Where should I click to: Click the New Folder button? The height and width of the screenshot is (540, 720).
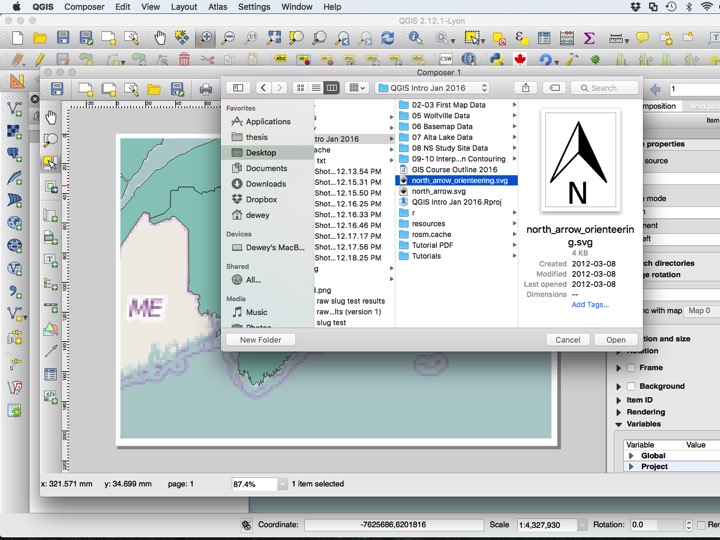[x=260, y=340]
